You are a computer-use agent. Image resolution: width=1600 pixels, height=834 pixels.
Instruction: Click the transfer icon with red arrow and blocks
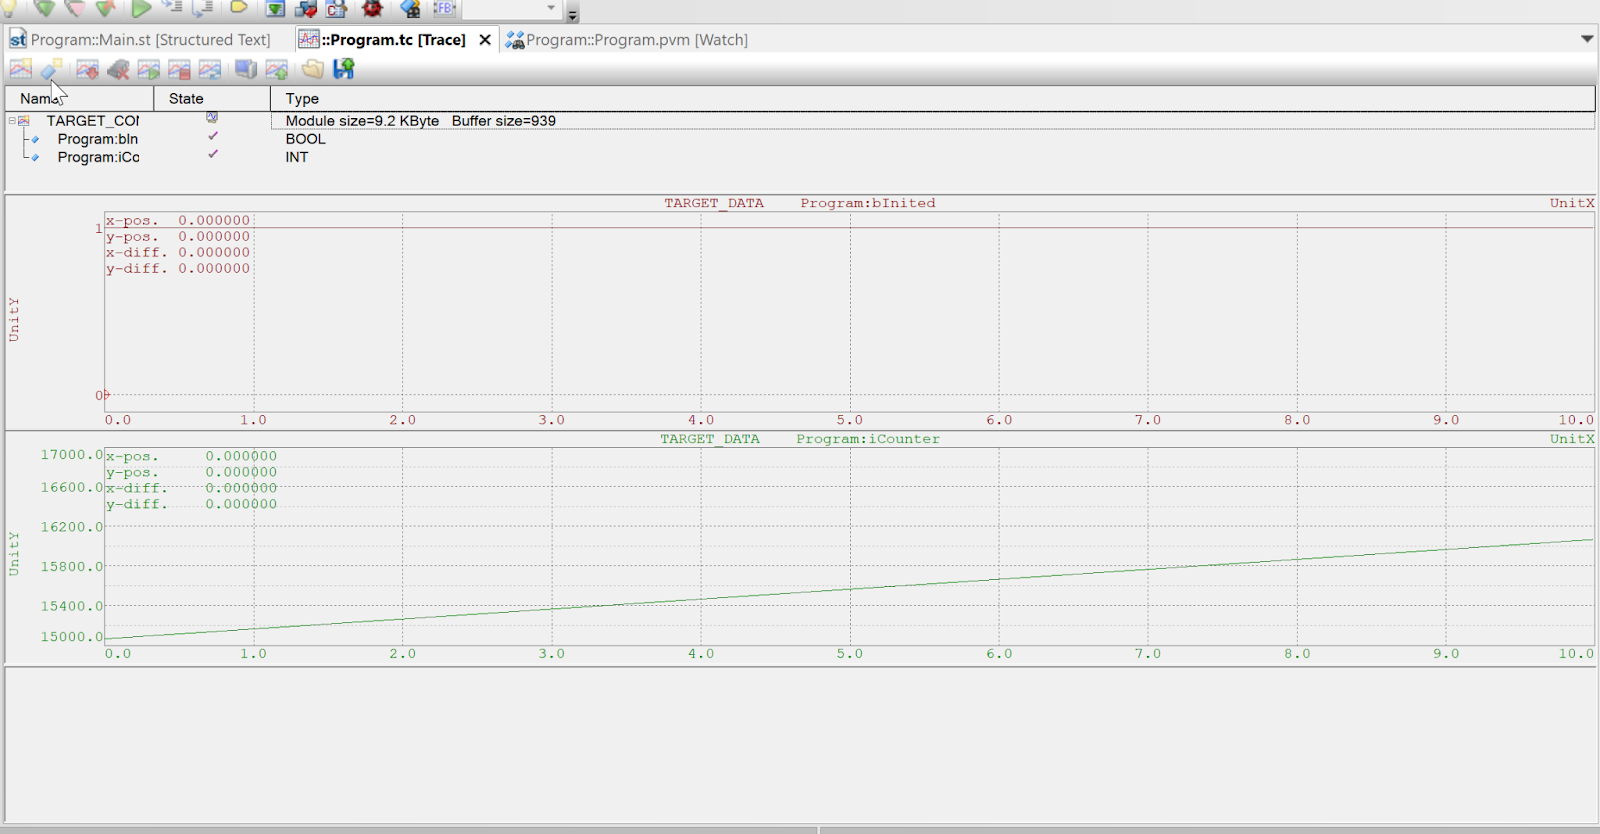click(x=305, y=8)
